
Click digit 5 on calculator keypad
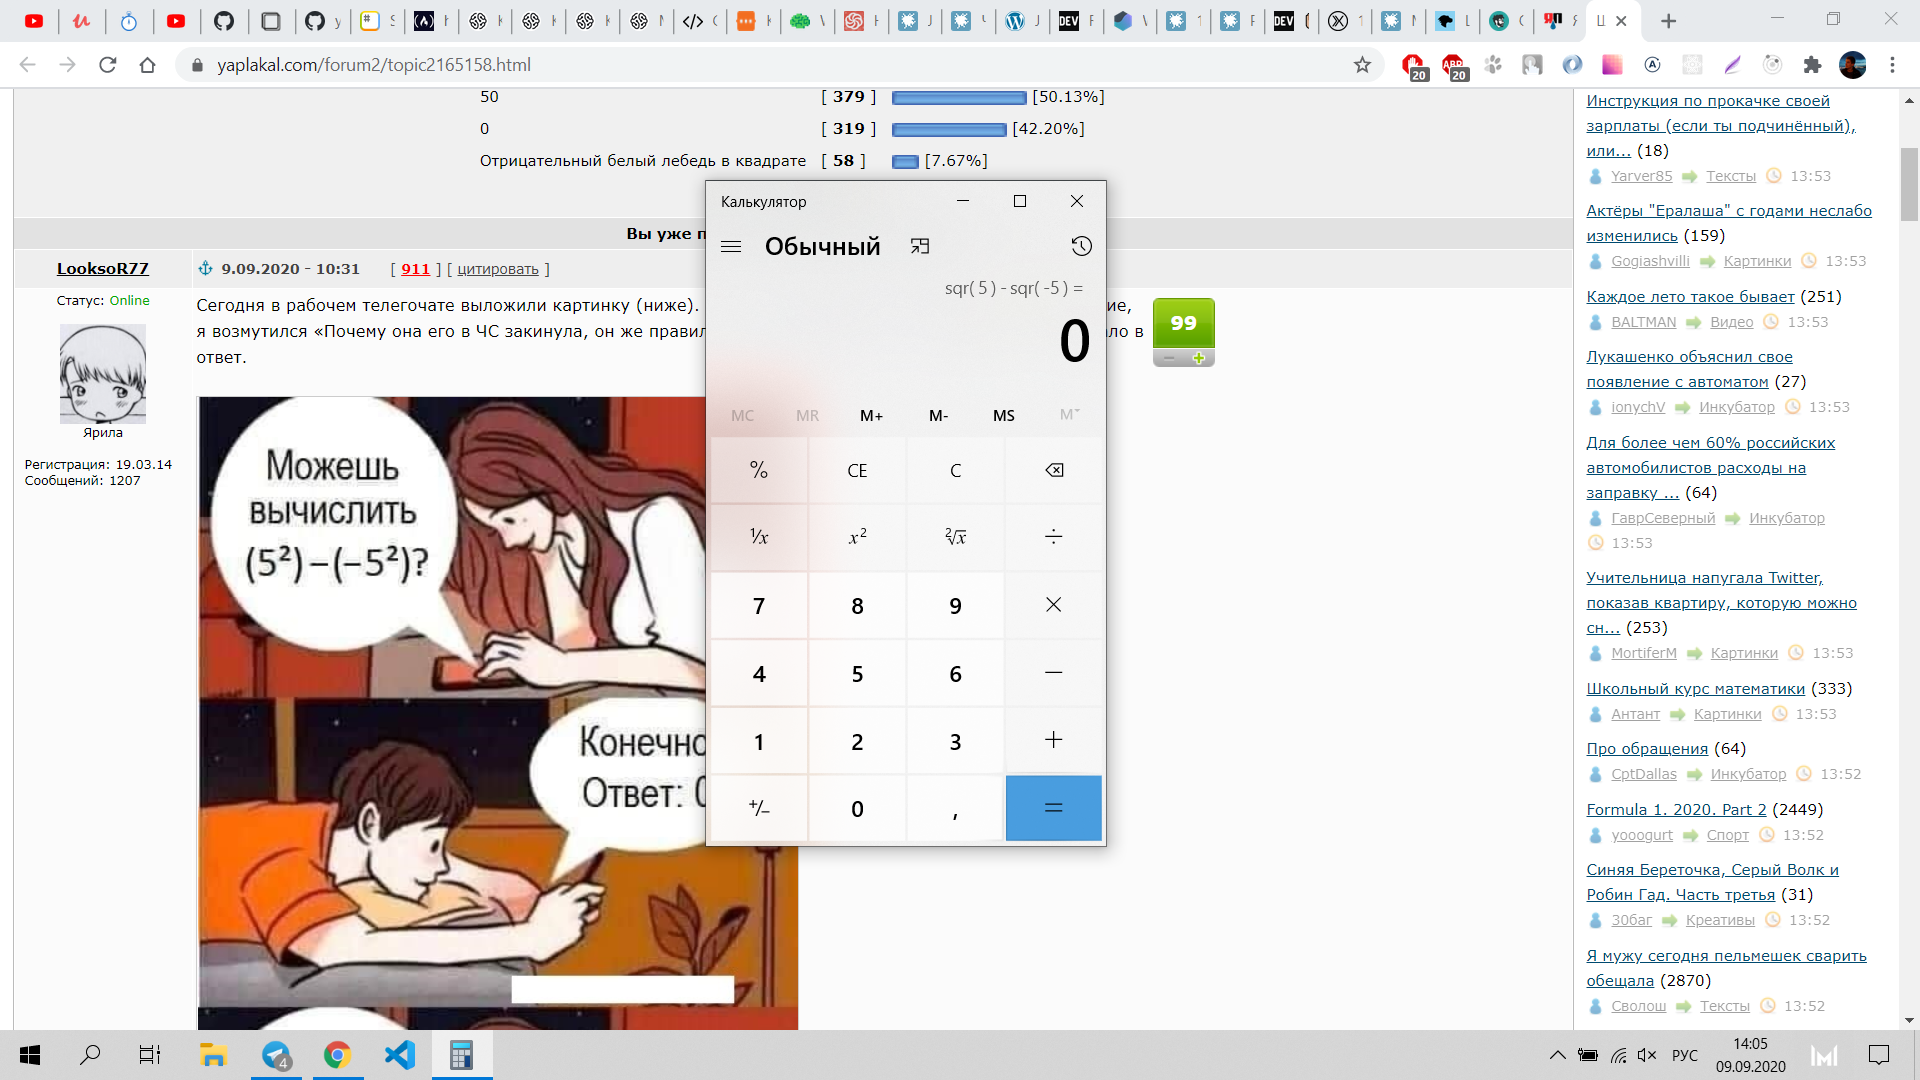coord(857,673)
